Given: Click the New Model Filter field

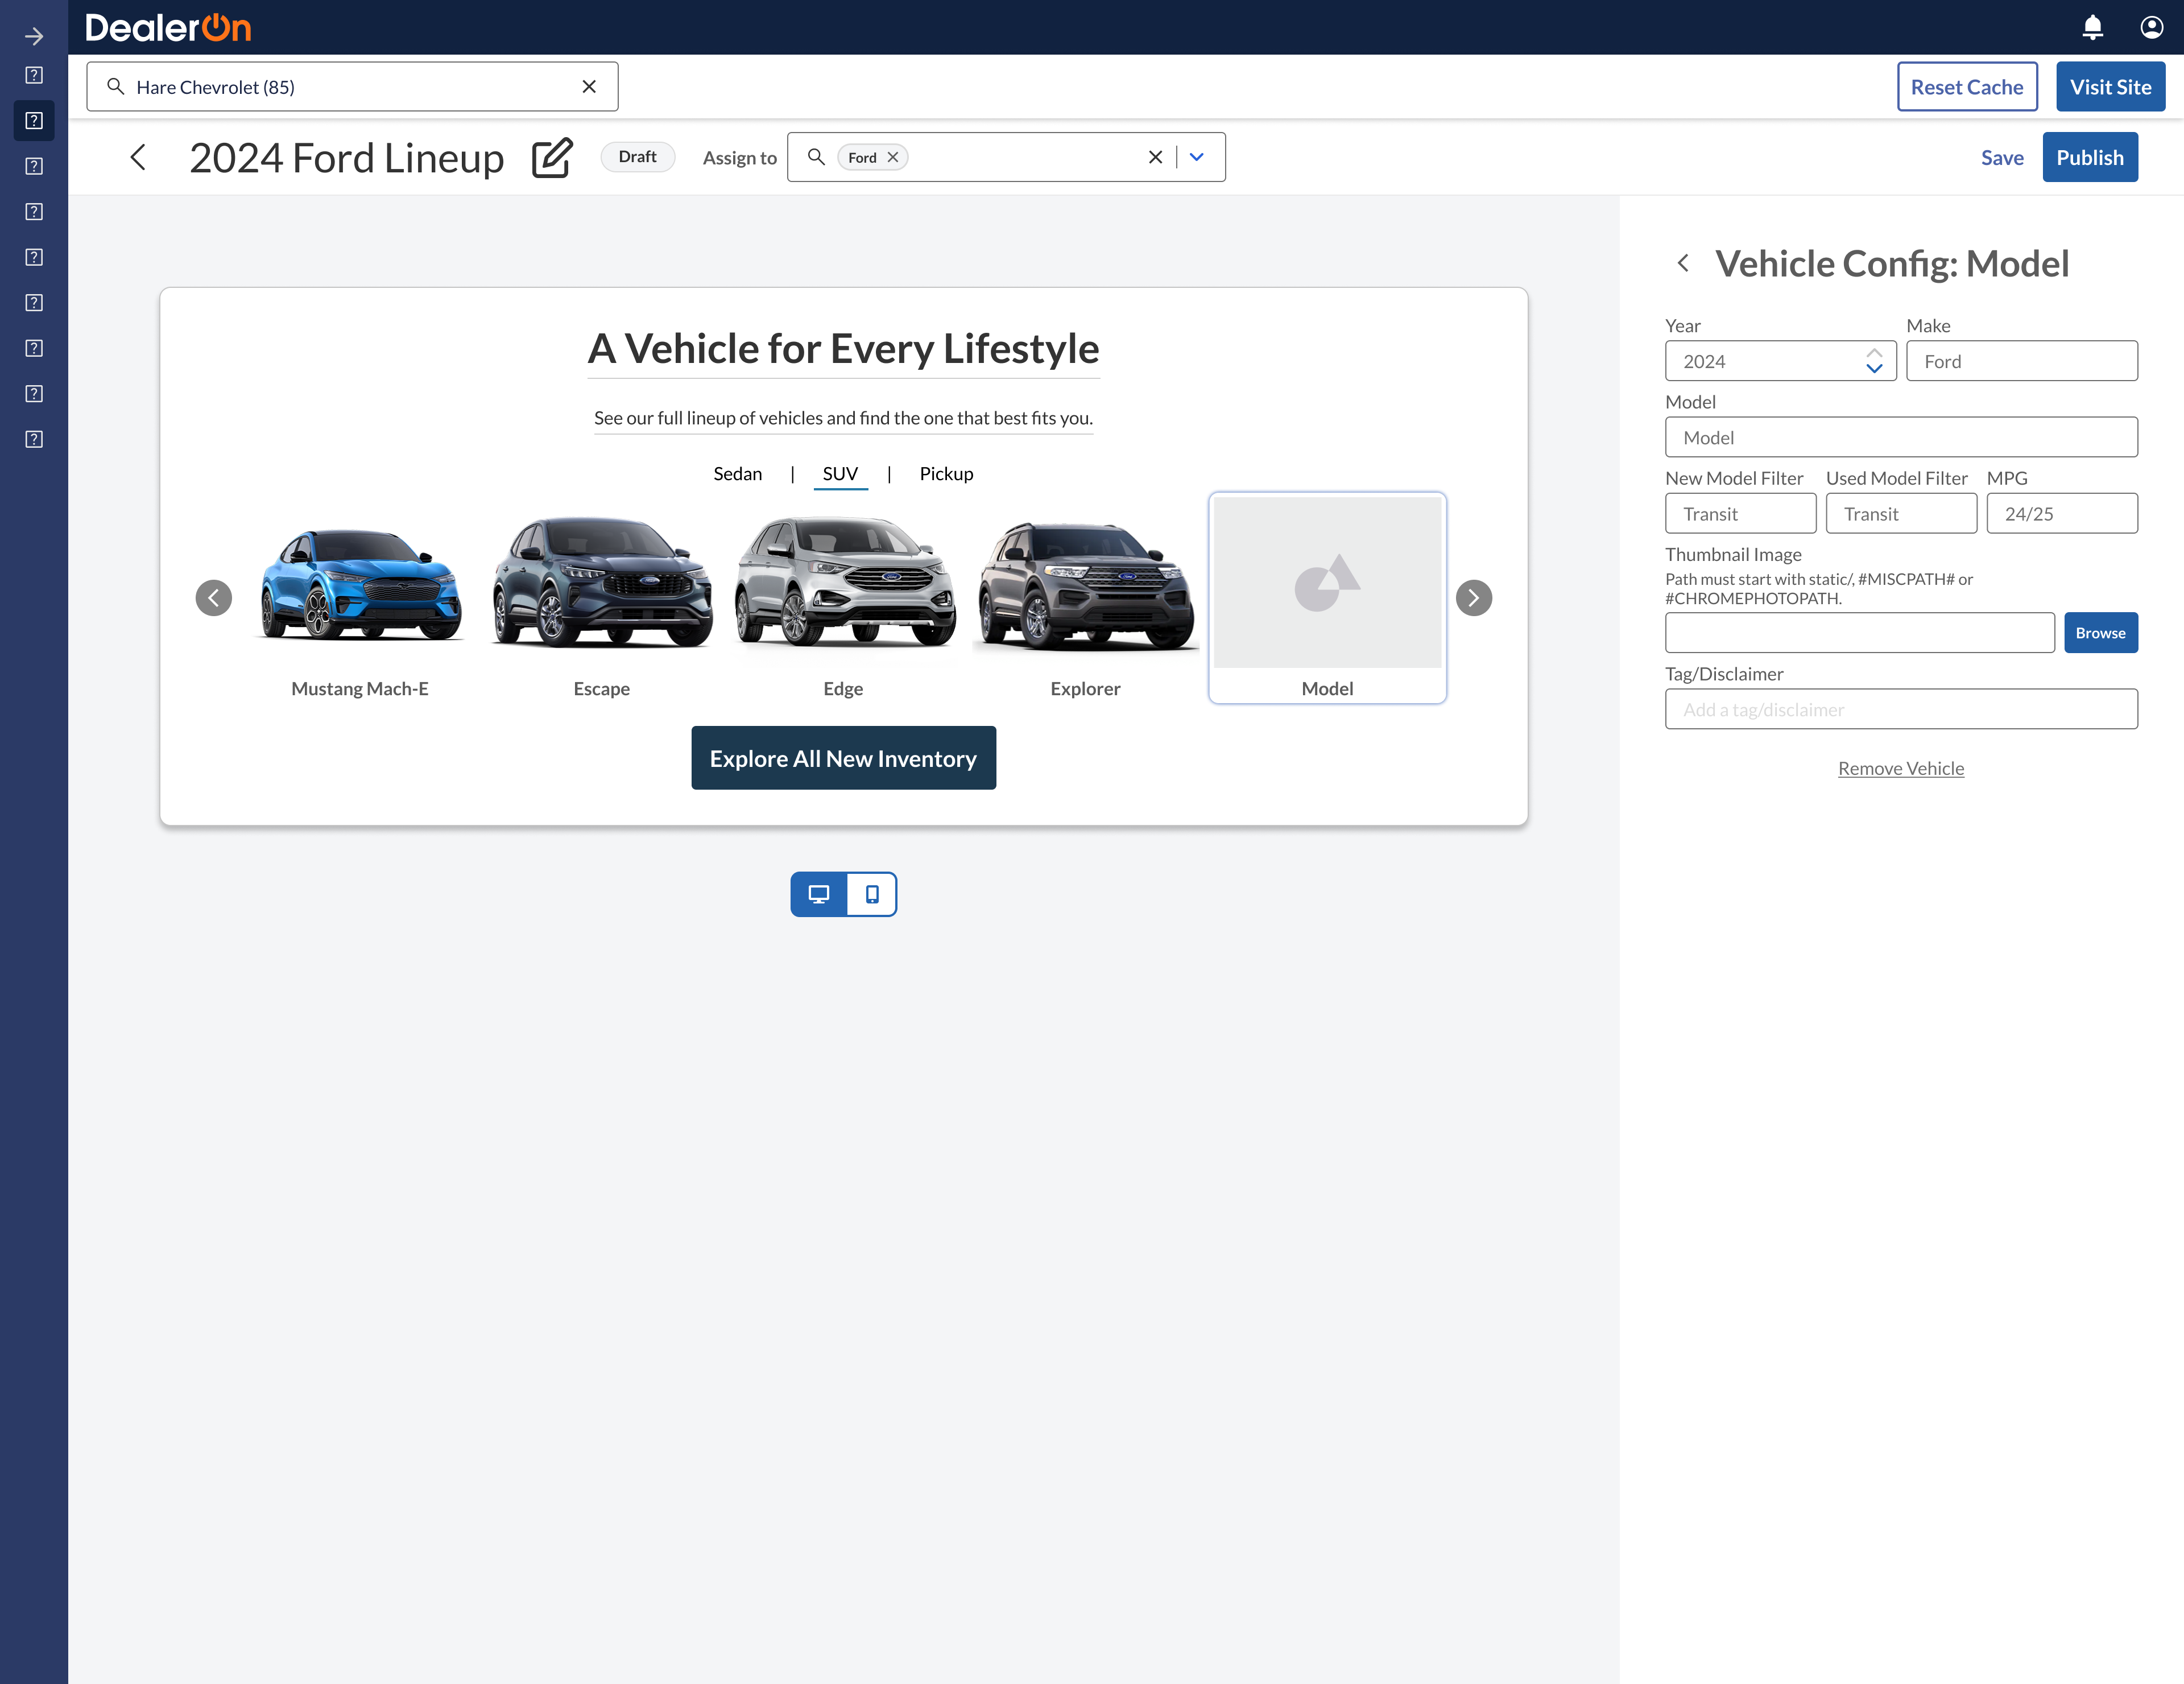Looking at the screenshot, I should tap(1740, 513).
